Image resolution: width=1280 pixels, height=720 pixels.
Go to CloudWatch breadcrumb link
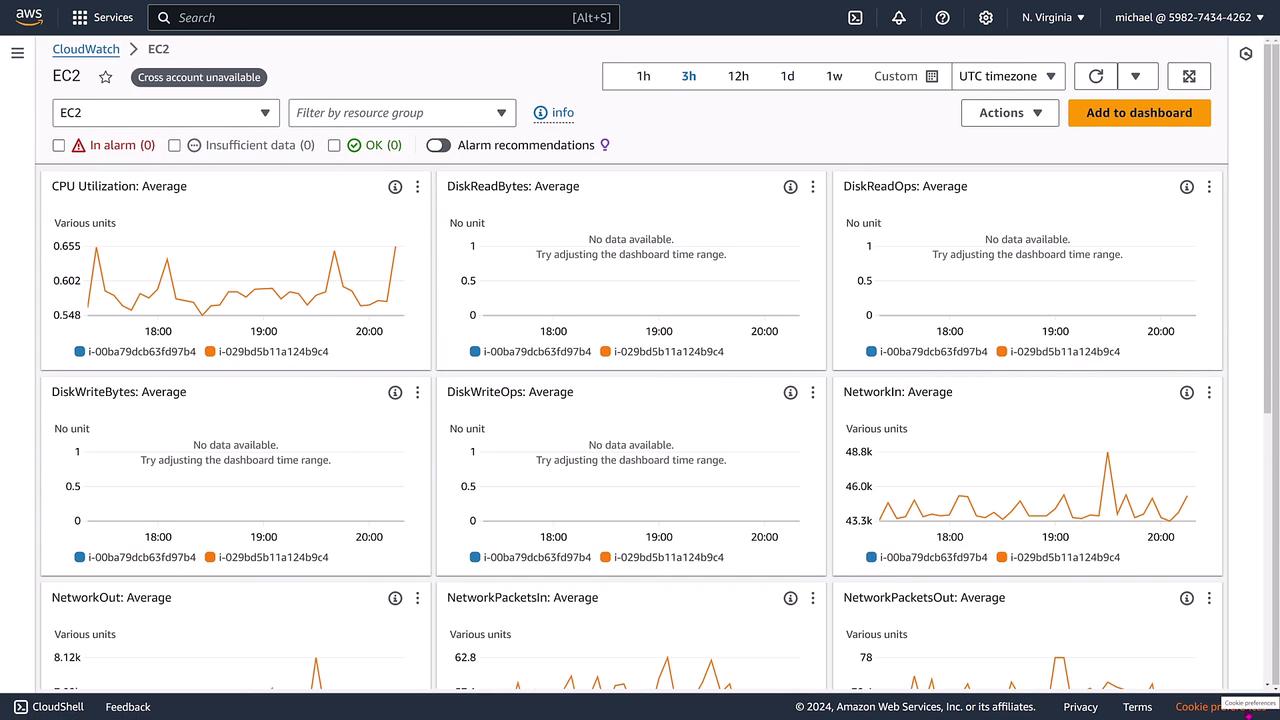(86, 49)
